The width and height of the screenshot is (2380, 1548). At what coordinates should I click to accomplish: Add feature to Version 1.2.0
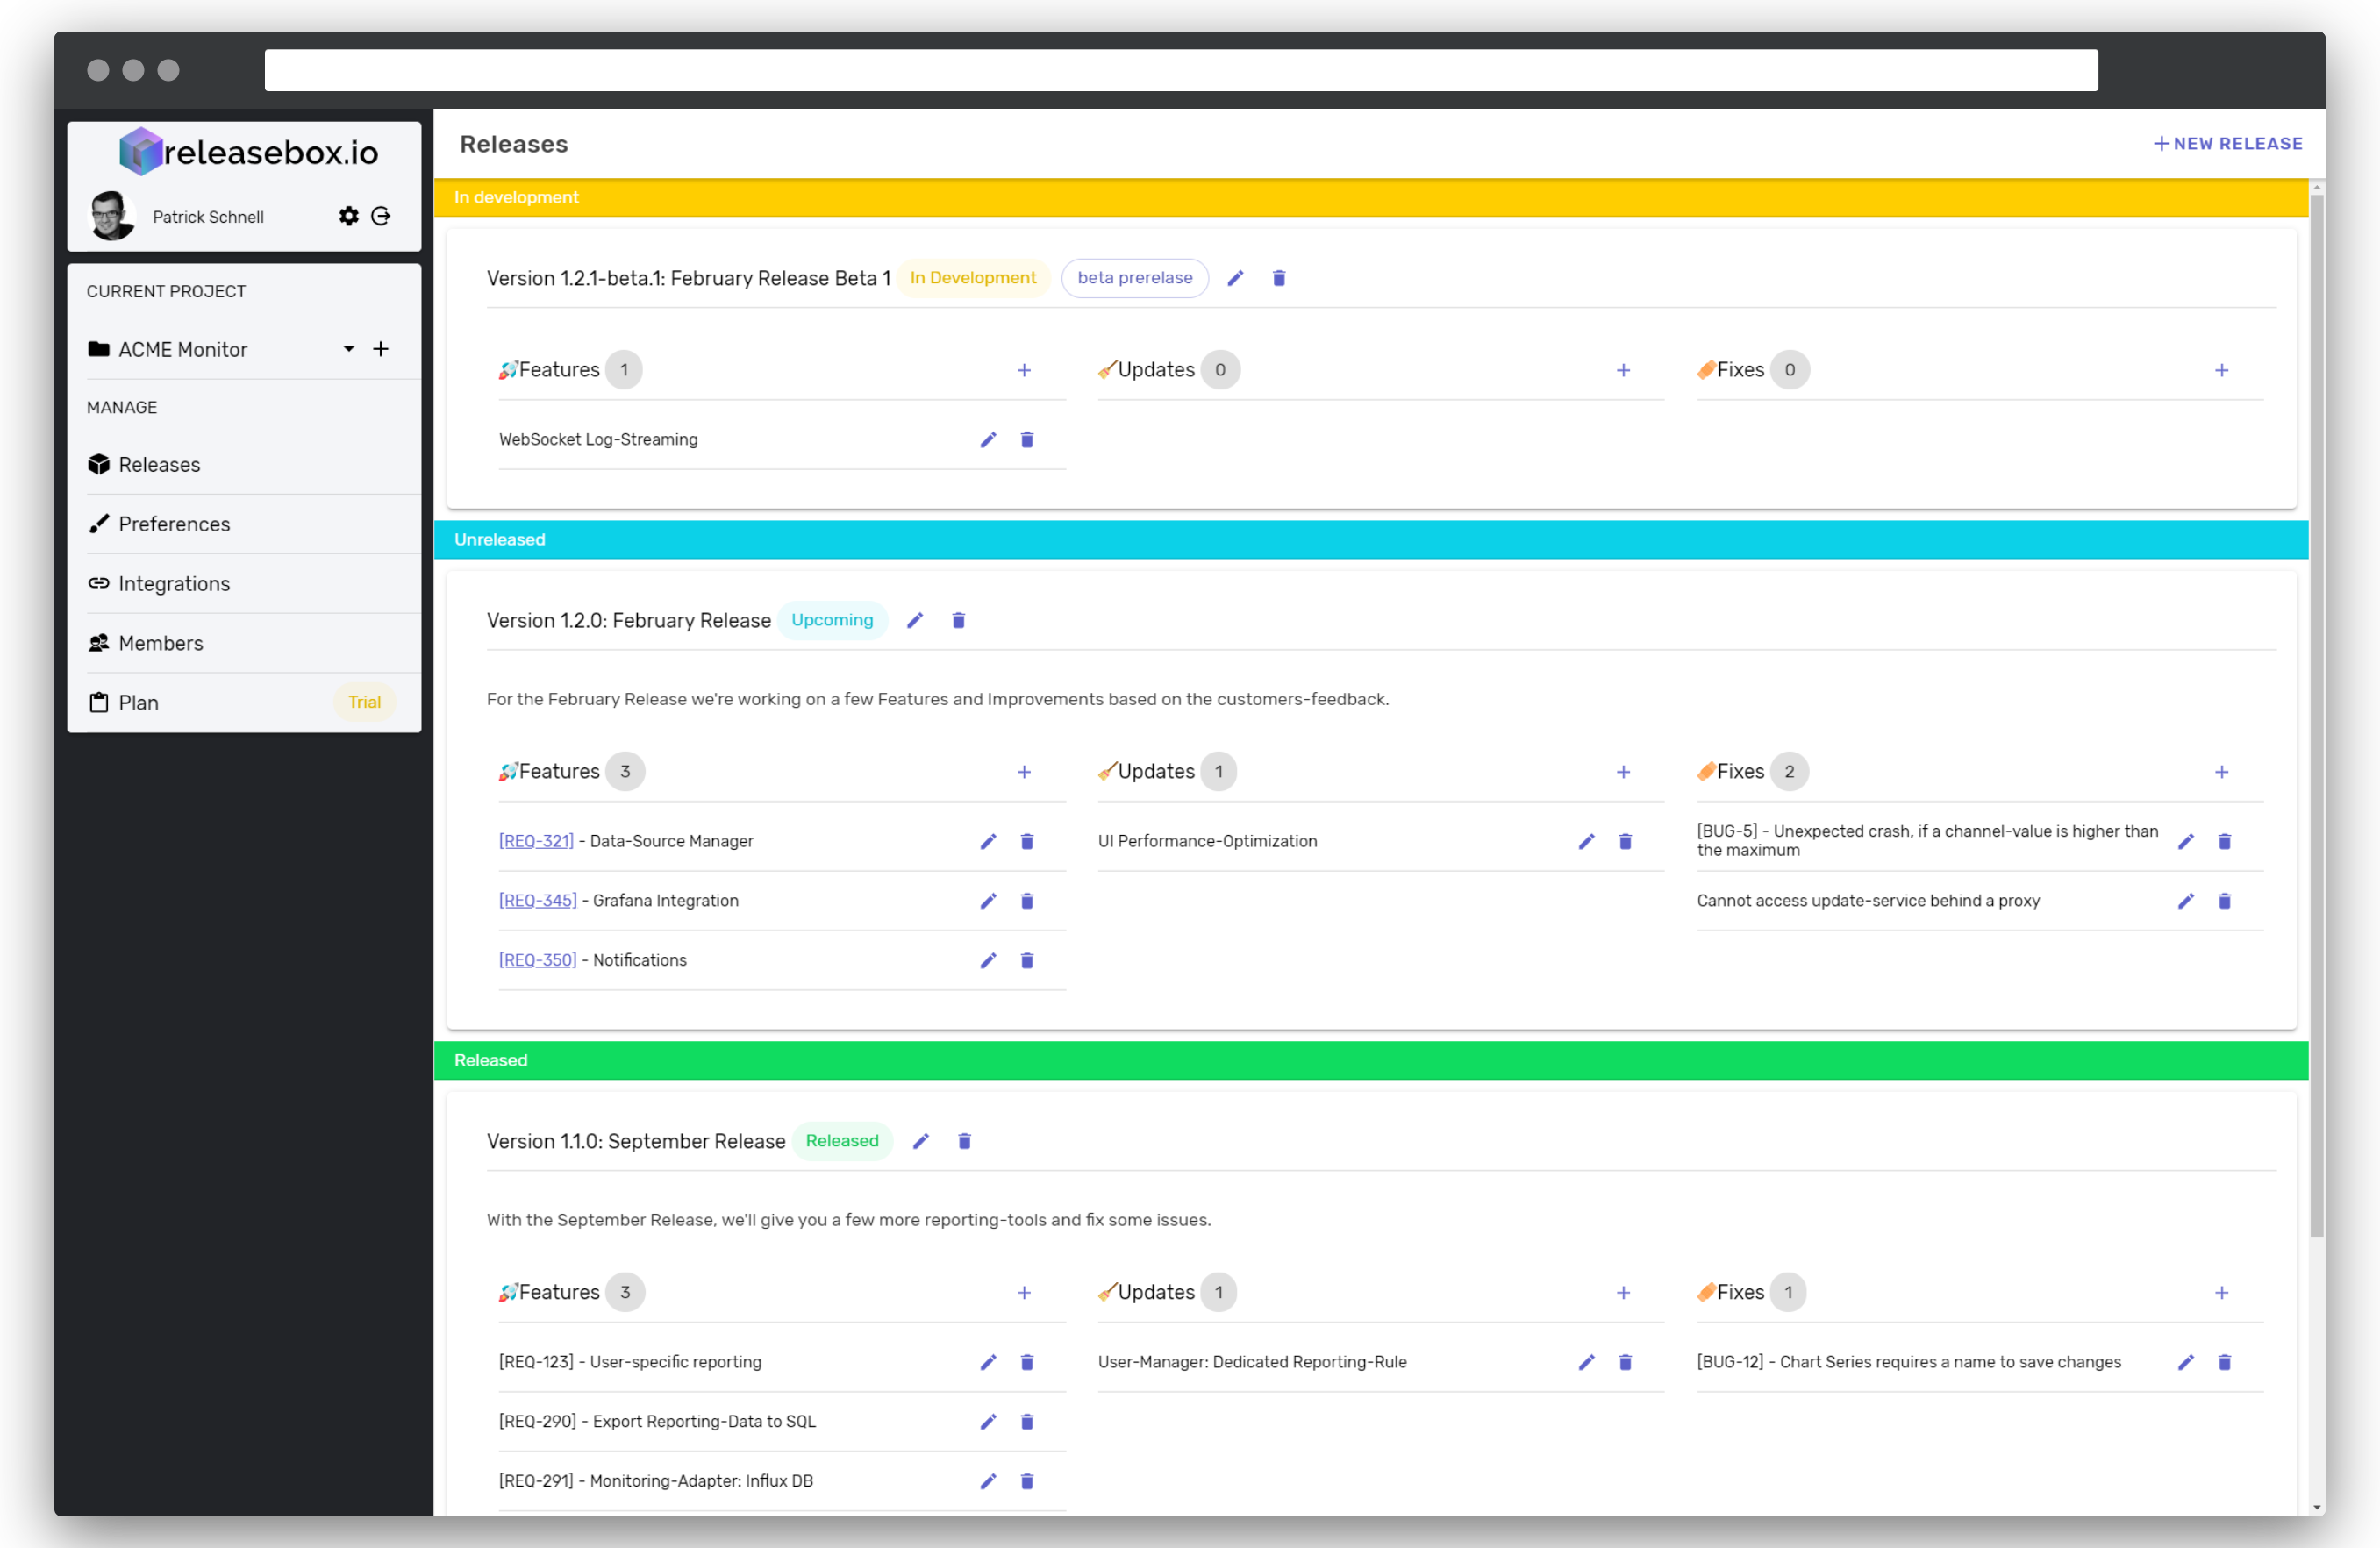coord(1024,772)
